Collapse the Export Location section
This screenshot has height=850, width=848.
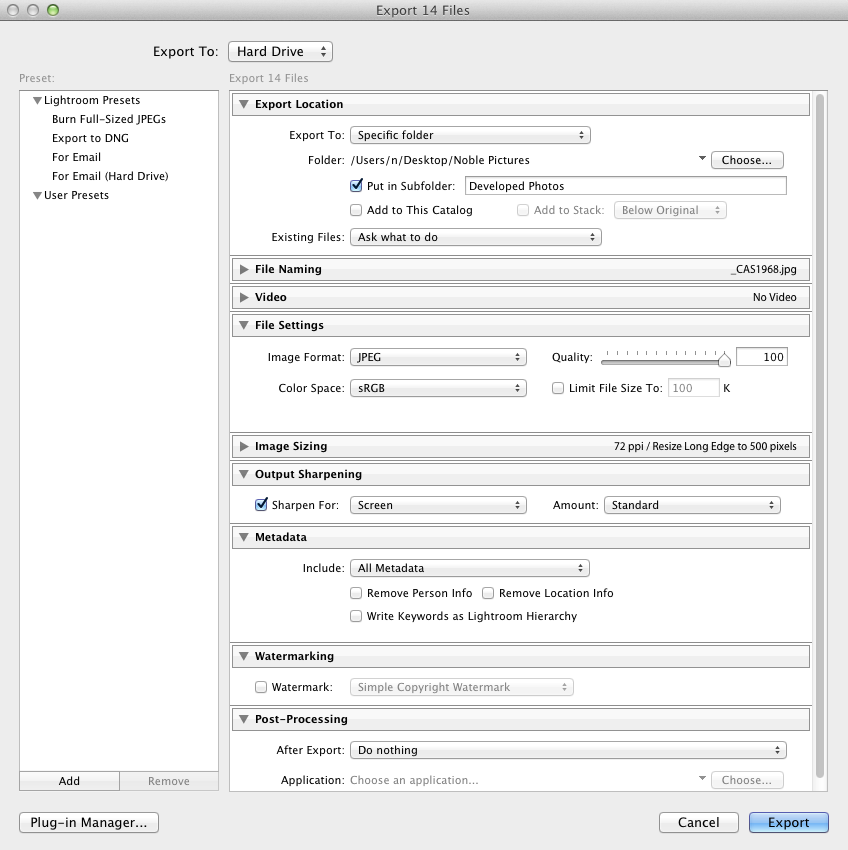243,104
